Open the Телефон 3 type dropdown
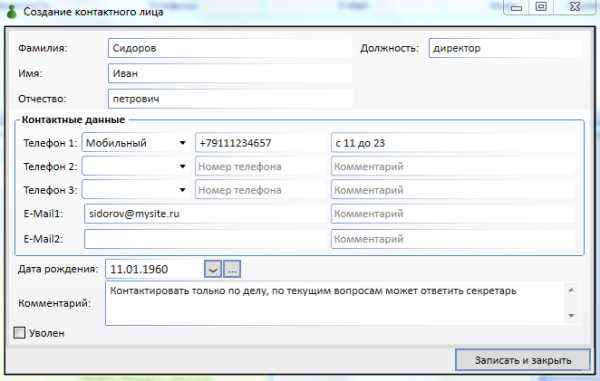 (x=183, y=190)
